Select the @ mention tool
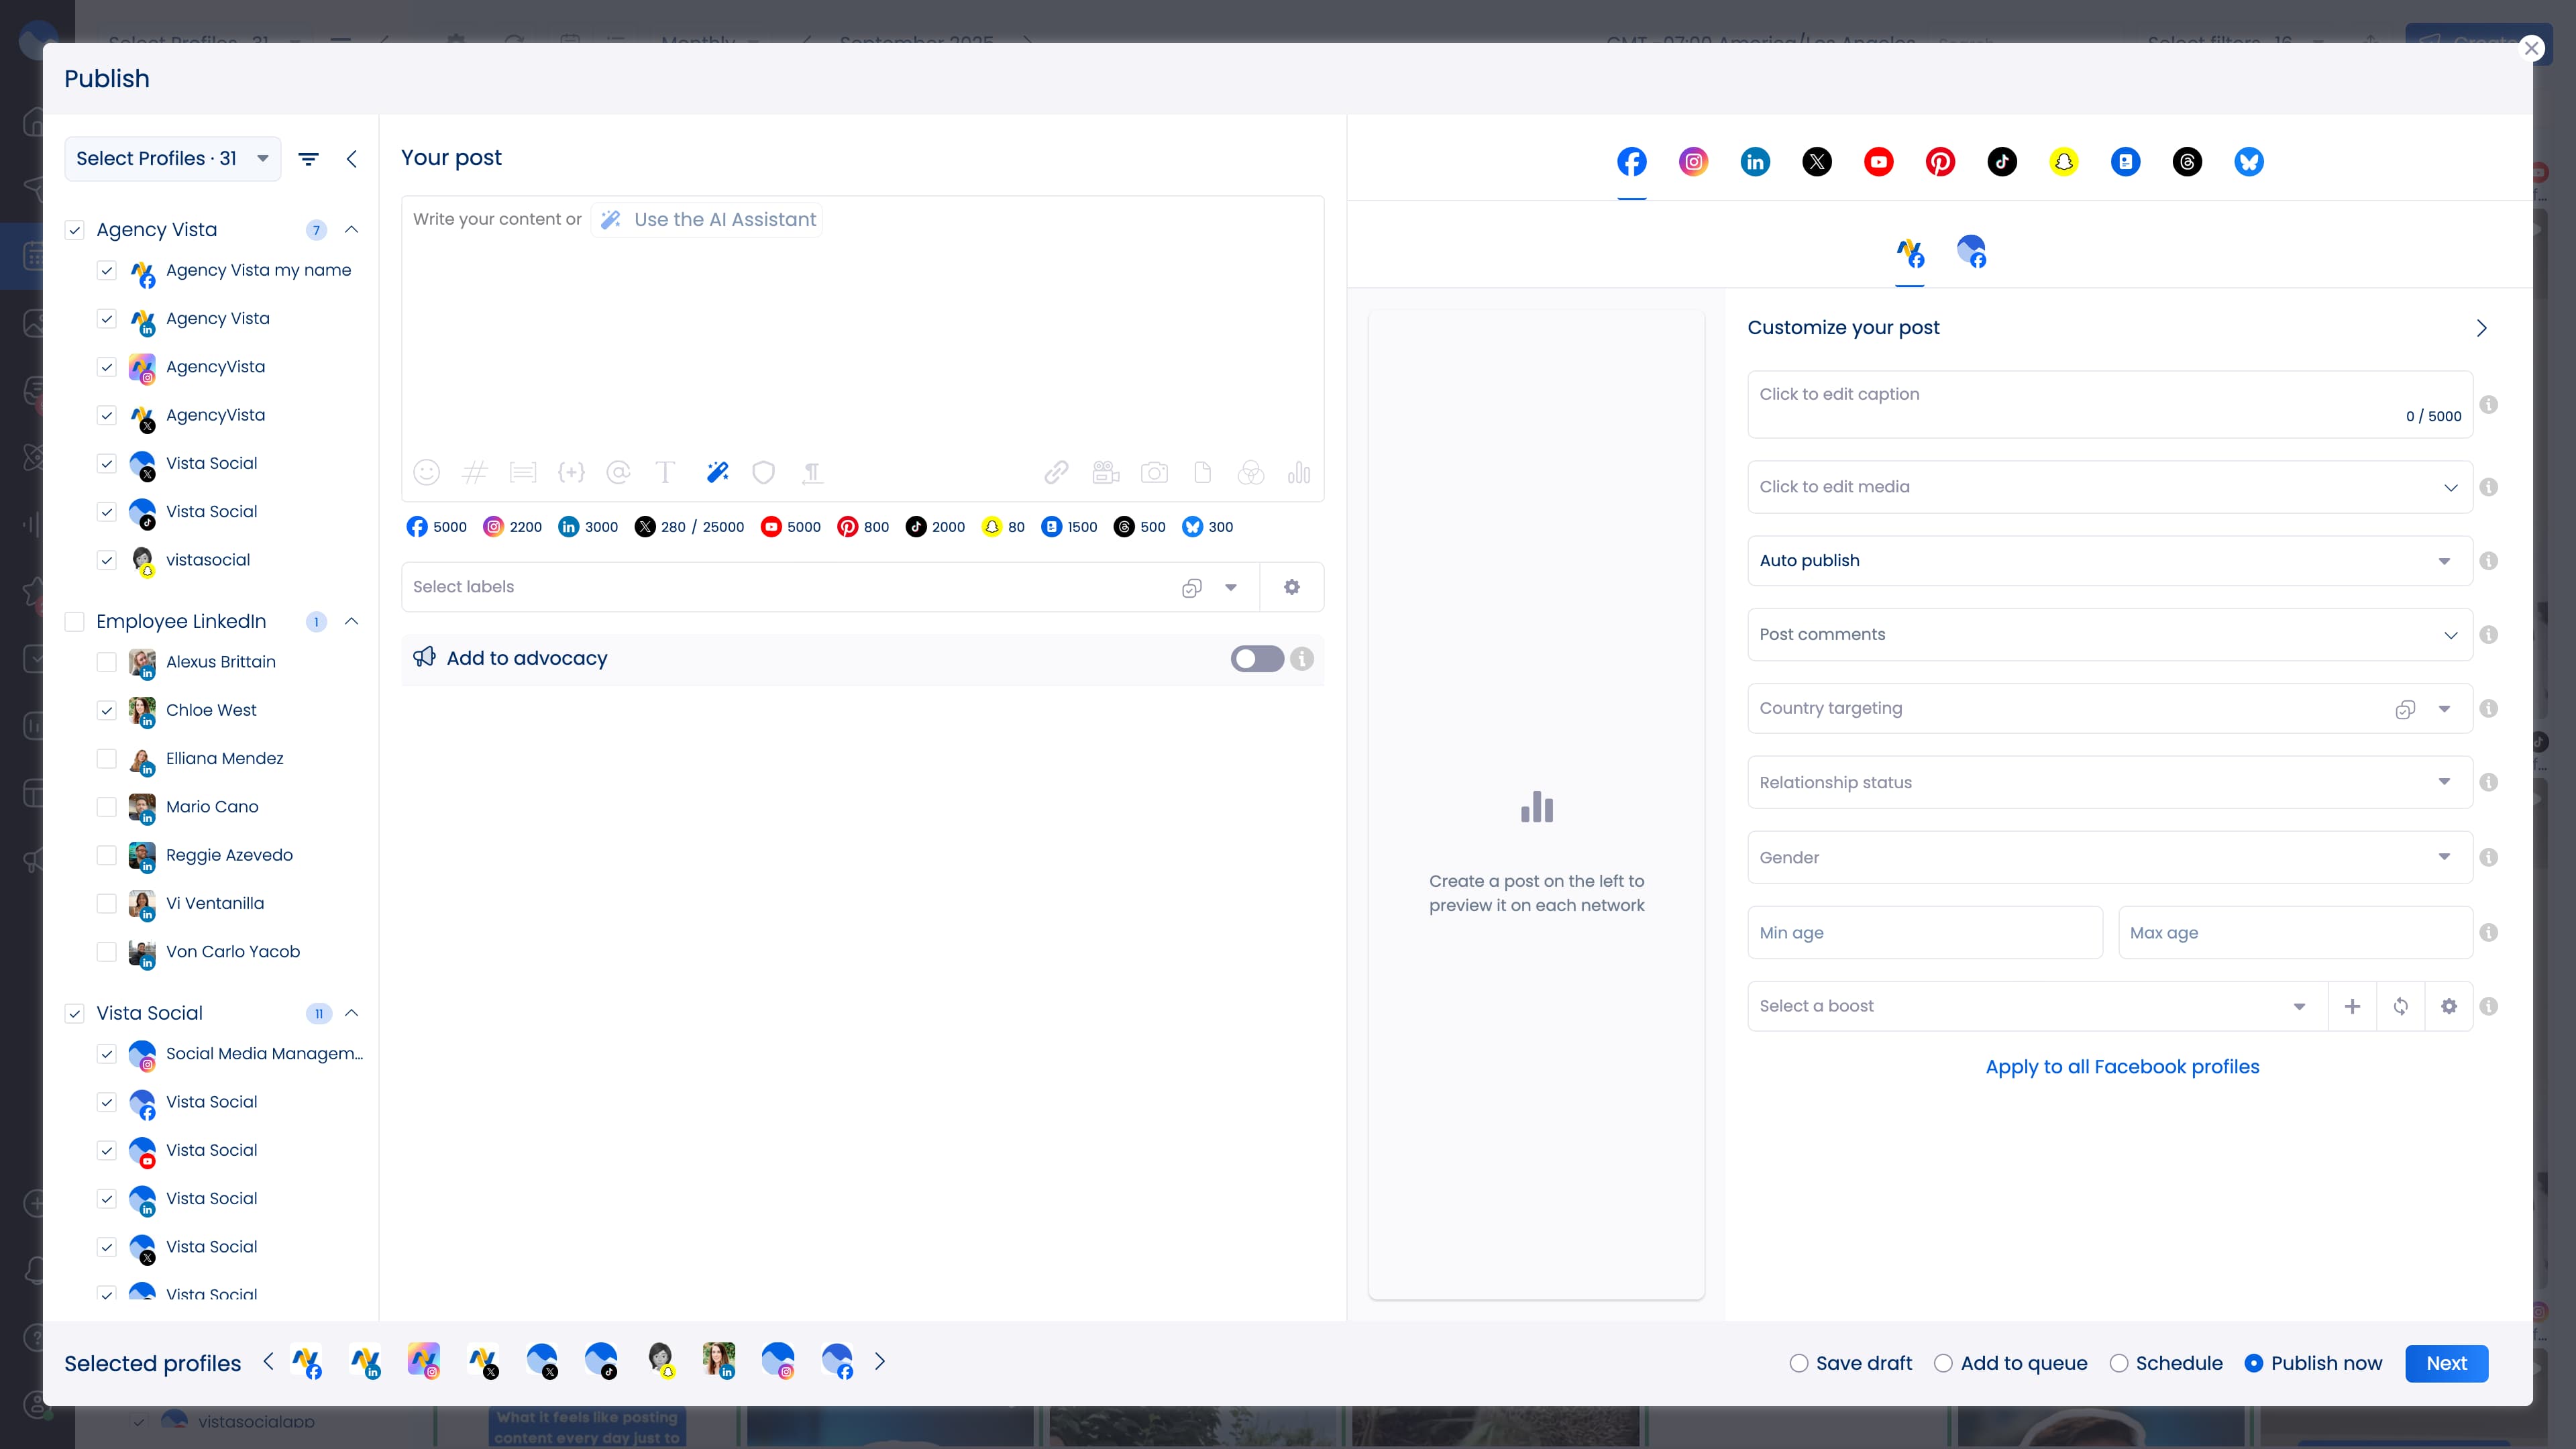The width and height of the screenshot is (2576, 1449). [x=619, y=472]
